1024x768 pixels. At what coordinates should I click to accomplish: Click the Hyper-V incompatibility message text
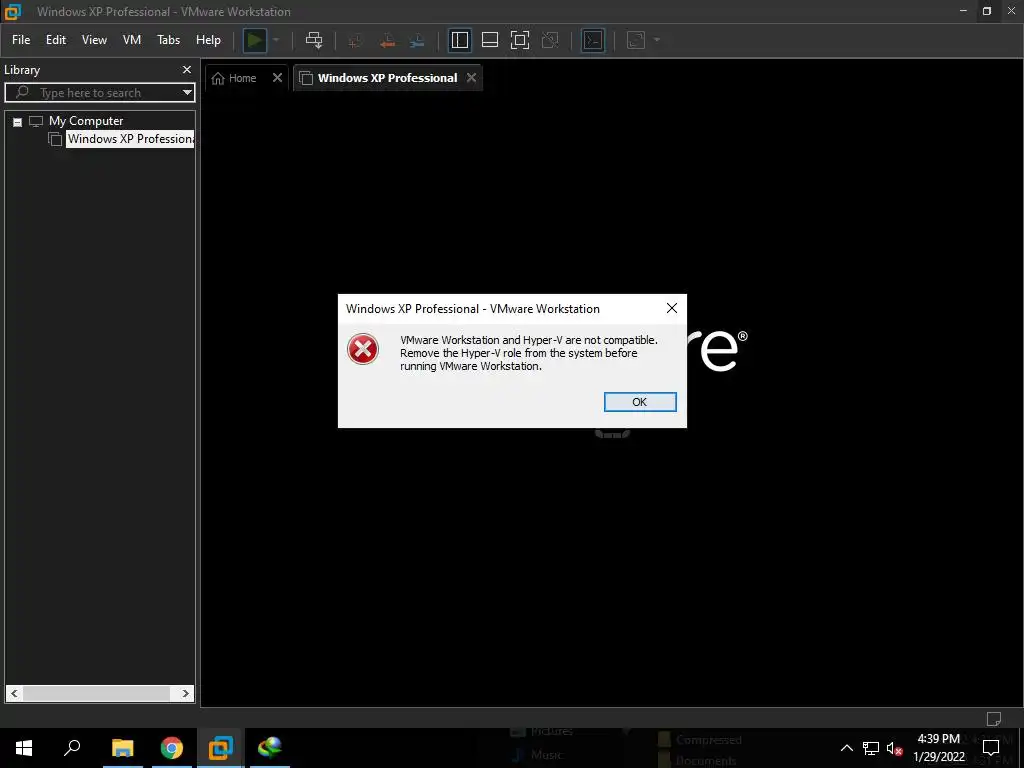pyautogui.click(x=529, y=353)
